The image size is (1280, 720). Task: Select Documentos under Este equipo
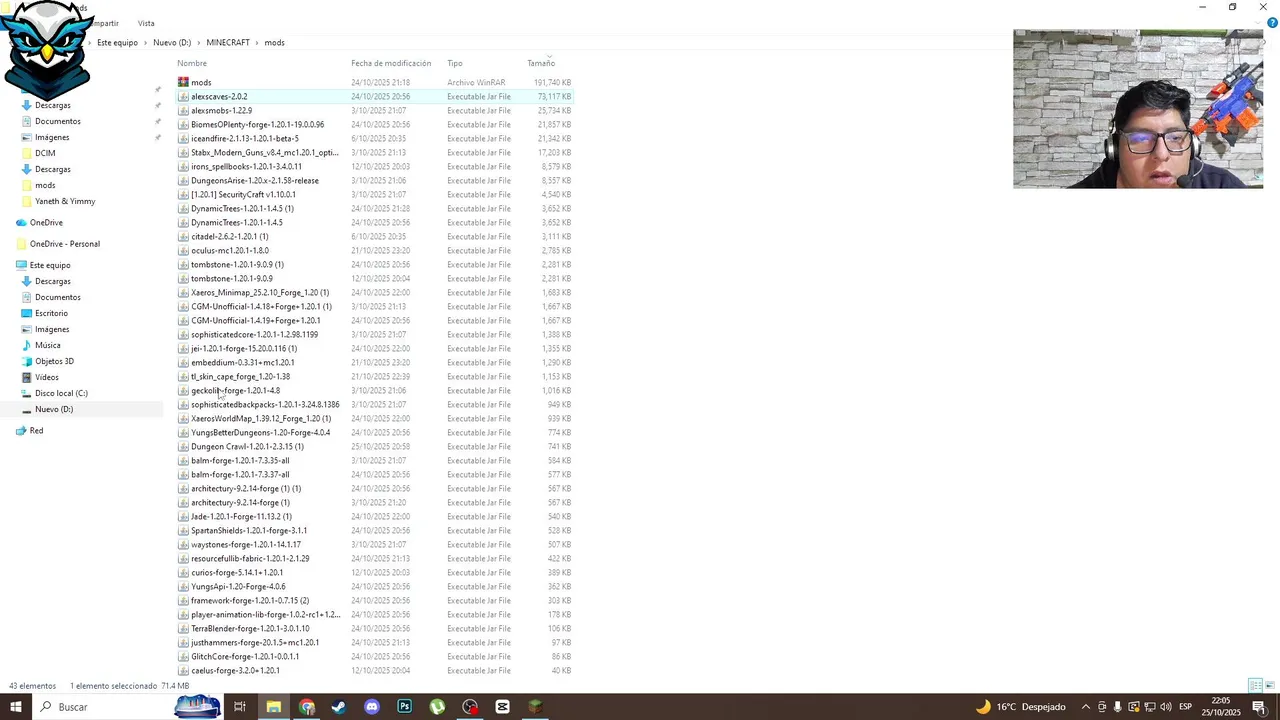[58, 297]
